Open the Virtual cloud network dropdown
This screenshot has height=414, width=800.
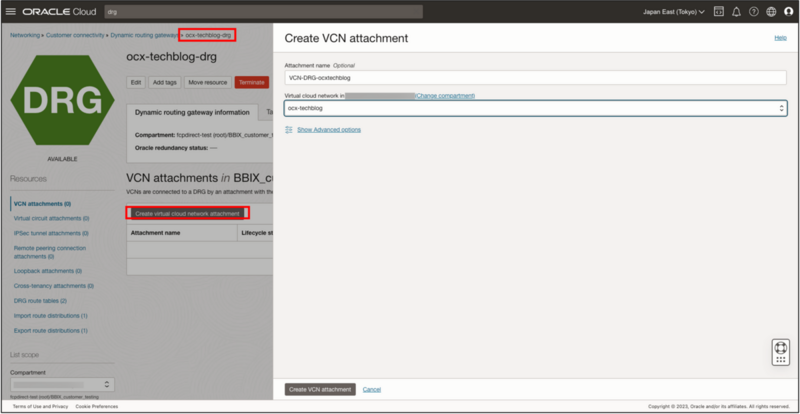tap(535, 108)
